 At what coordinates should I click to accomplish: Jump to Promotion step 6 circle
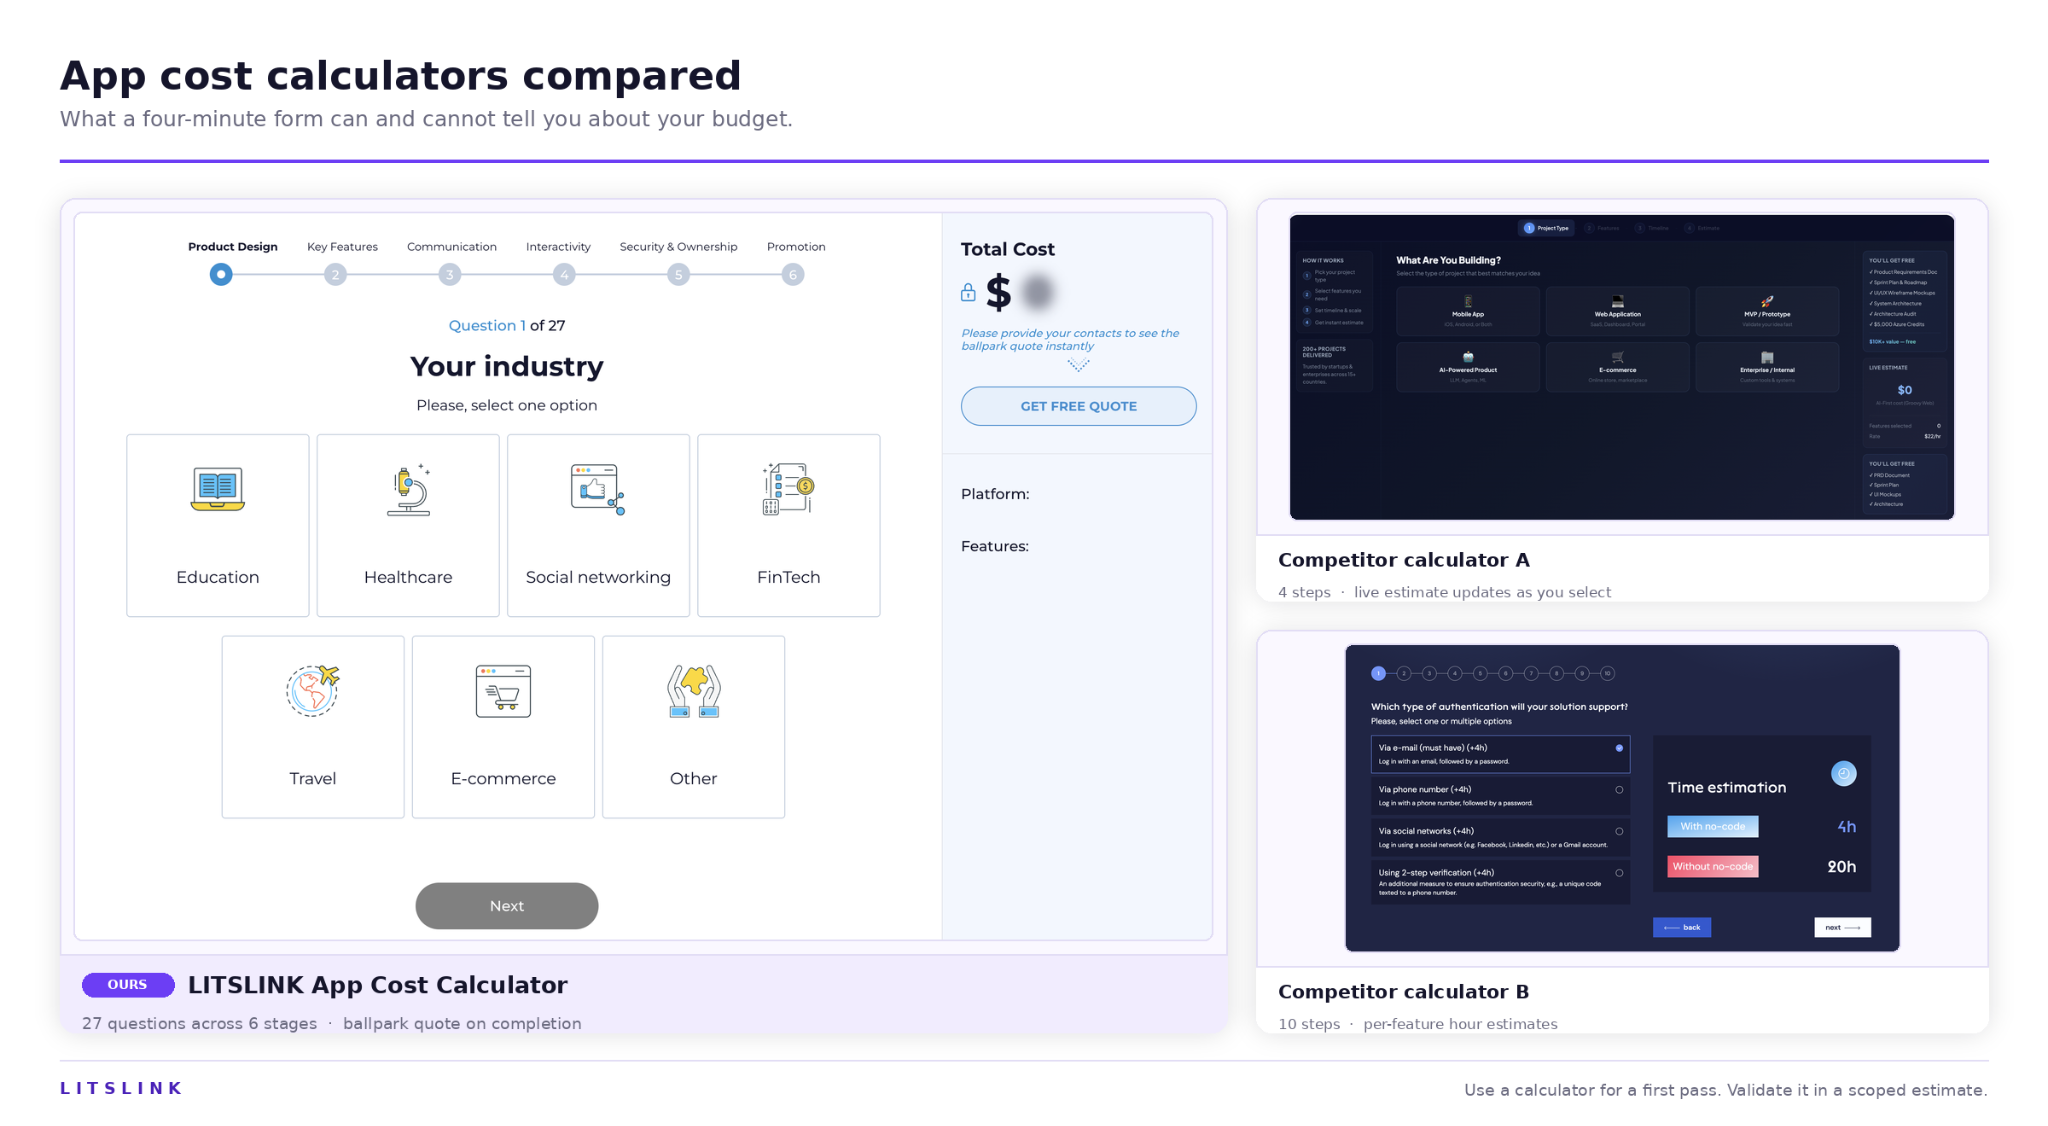(793, 274)
